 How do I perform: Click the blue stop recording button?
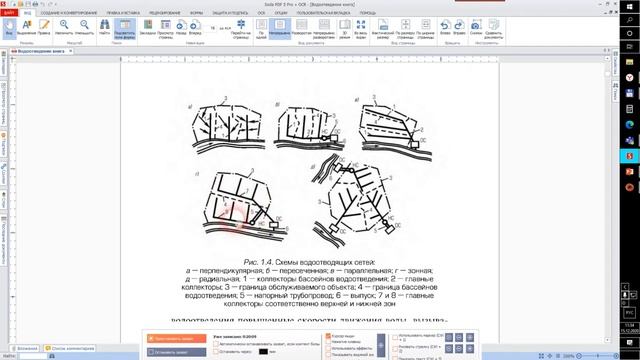click(177, 351)
